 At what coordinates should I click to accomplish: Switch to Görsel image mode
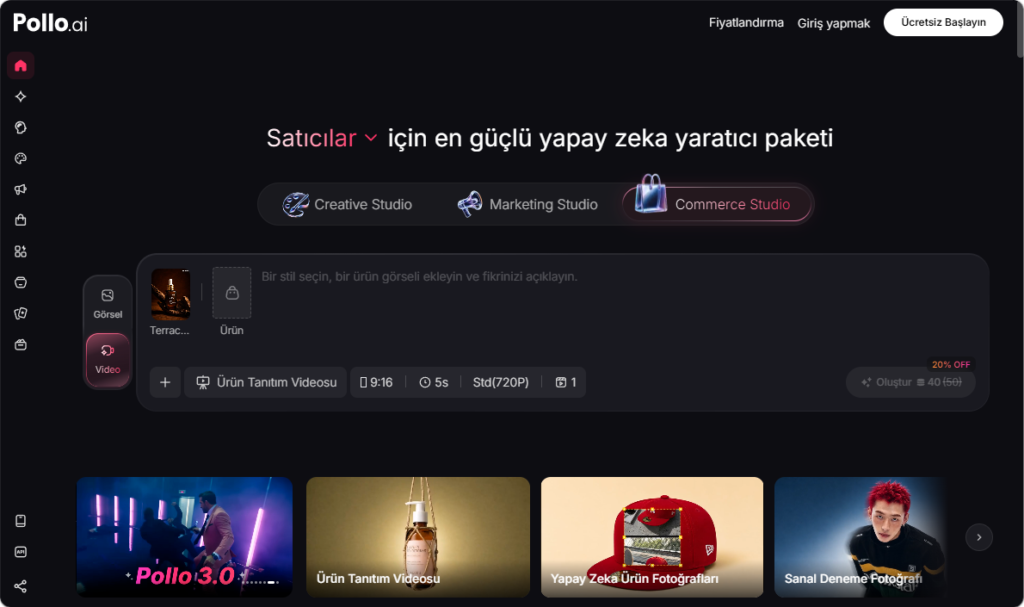pyautogui.click(x=108, y=304)
